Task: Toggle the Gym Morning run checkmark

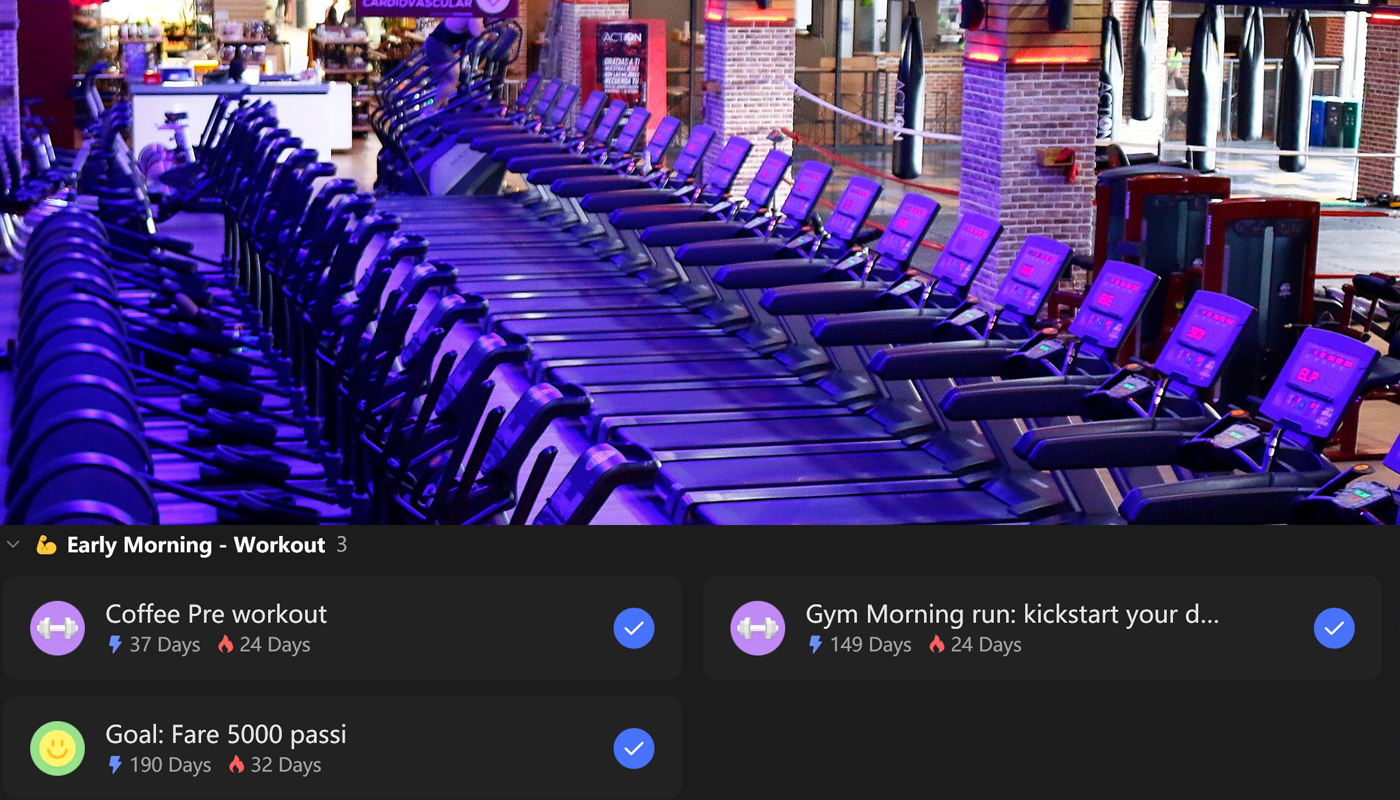Action: [1334, 628]
